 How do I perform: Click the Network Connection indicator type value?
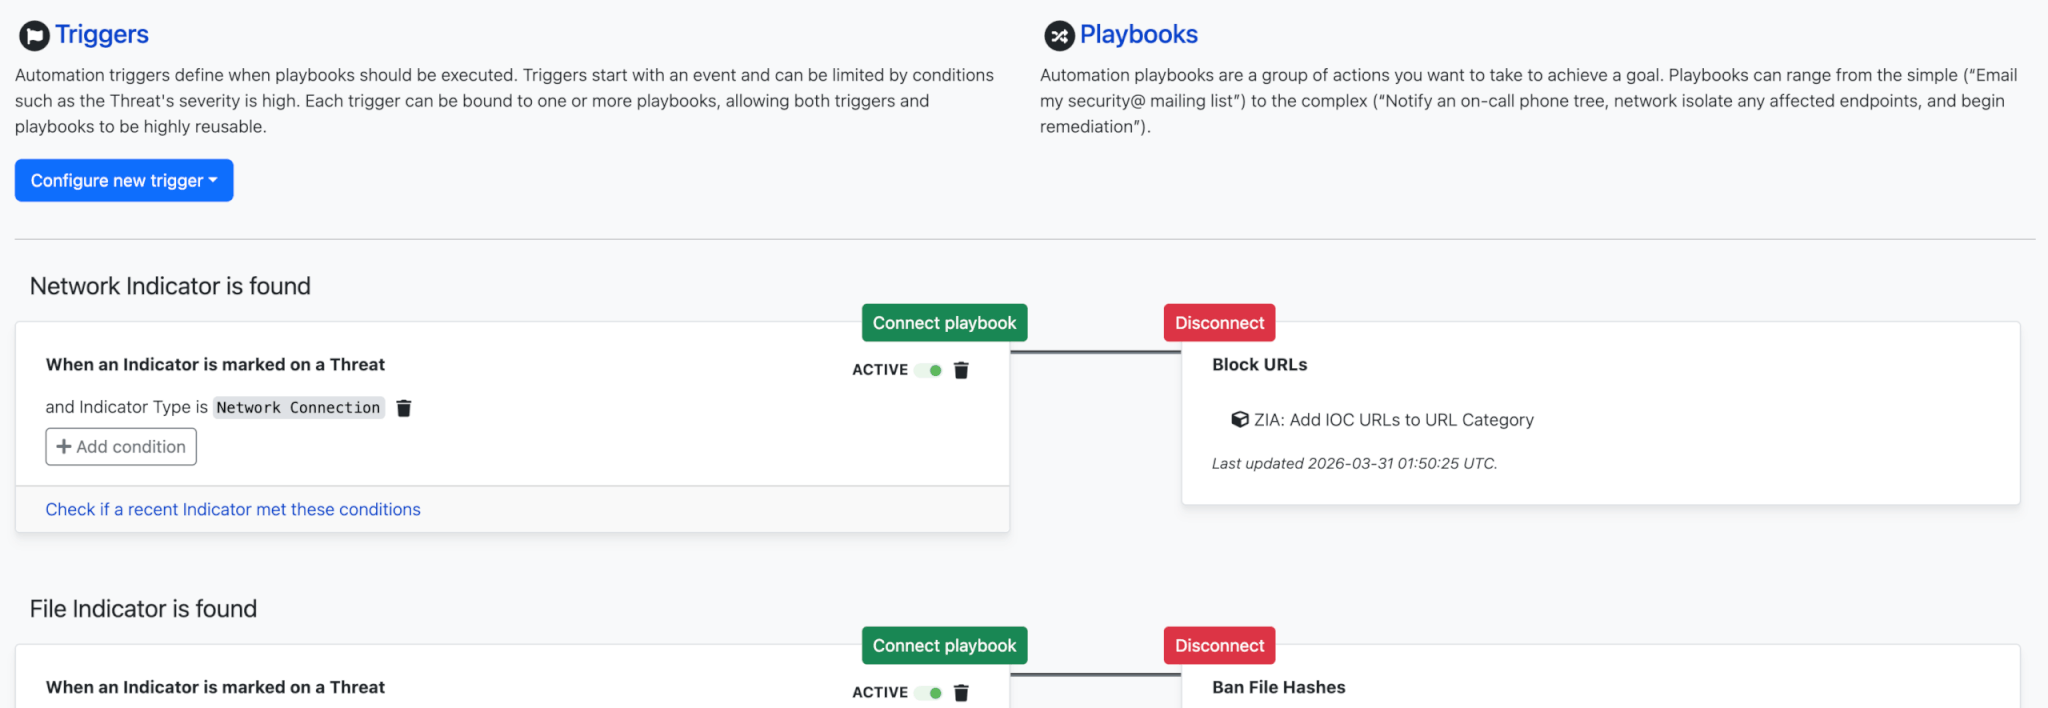click(298, 407)
